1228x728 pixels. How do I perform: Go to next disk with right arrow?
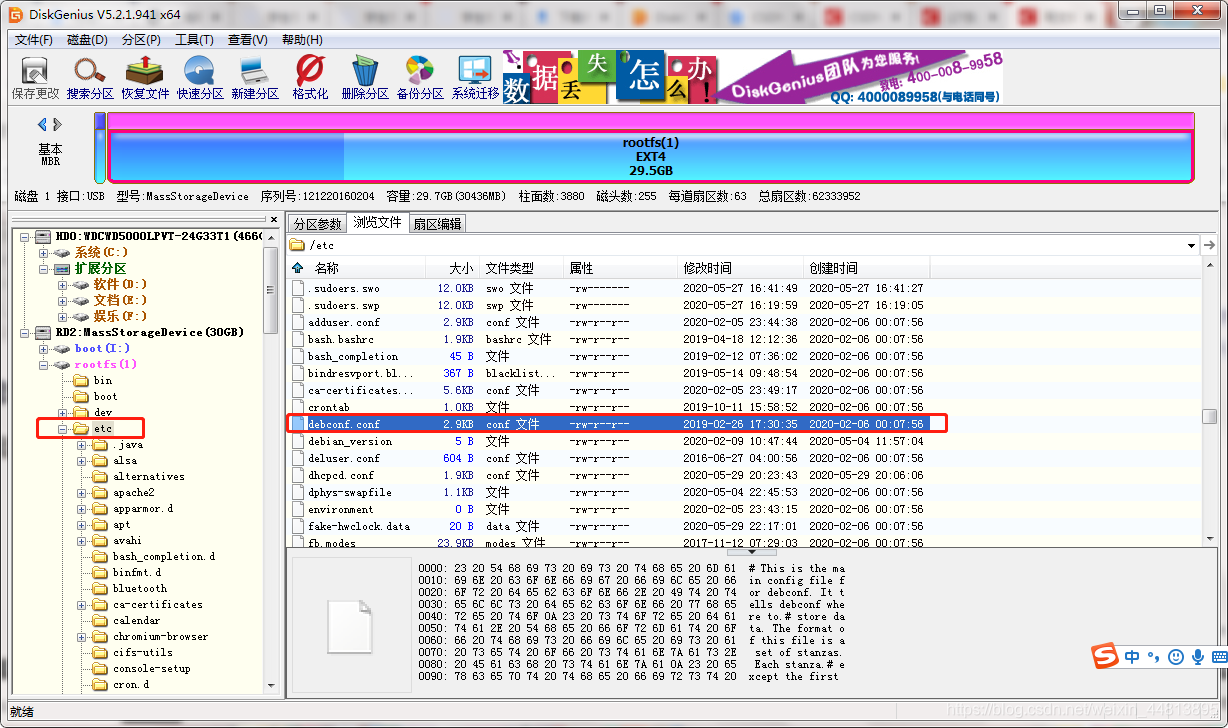58,125
